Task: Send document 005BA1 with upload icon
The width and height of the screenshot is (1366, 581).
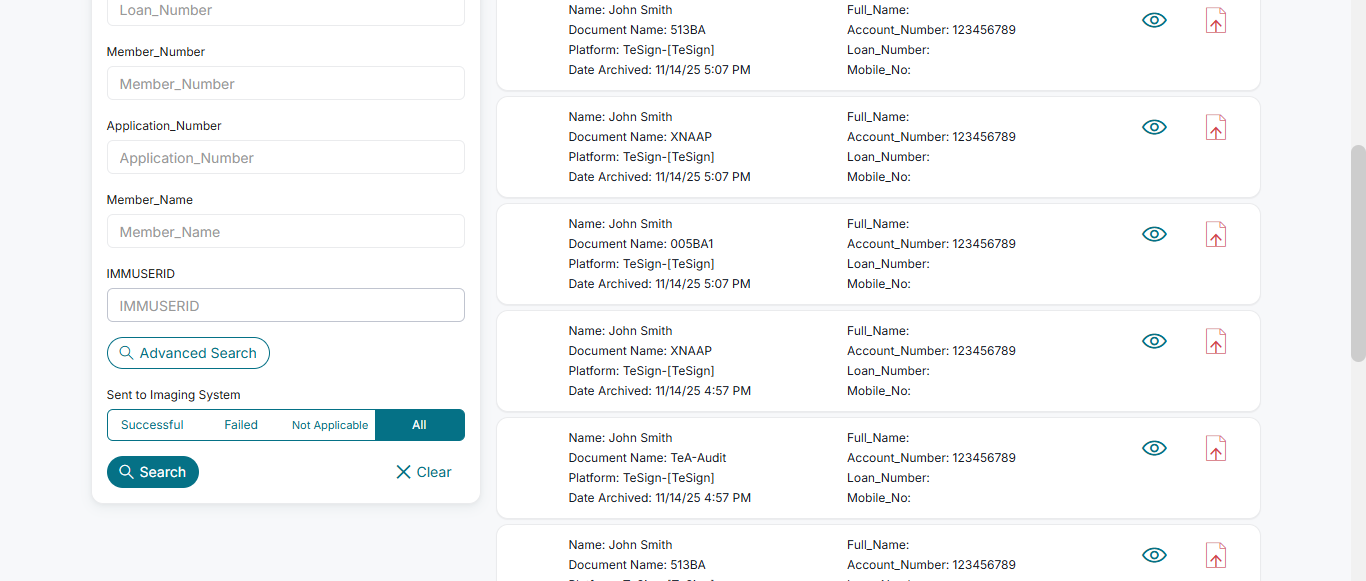Action: pyautogui.click(x=1215, y=234)
